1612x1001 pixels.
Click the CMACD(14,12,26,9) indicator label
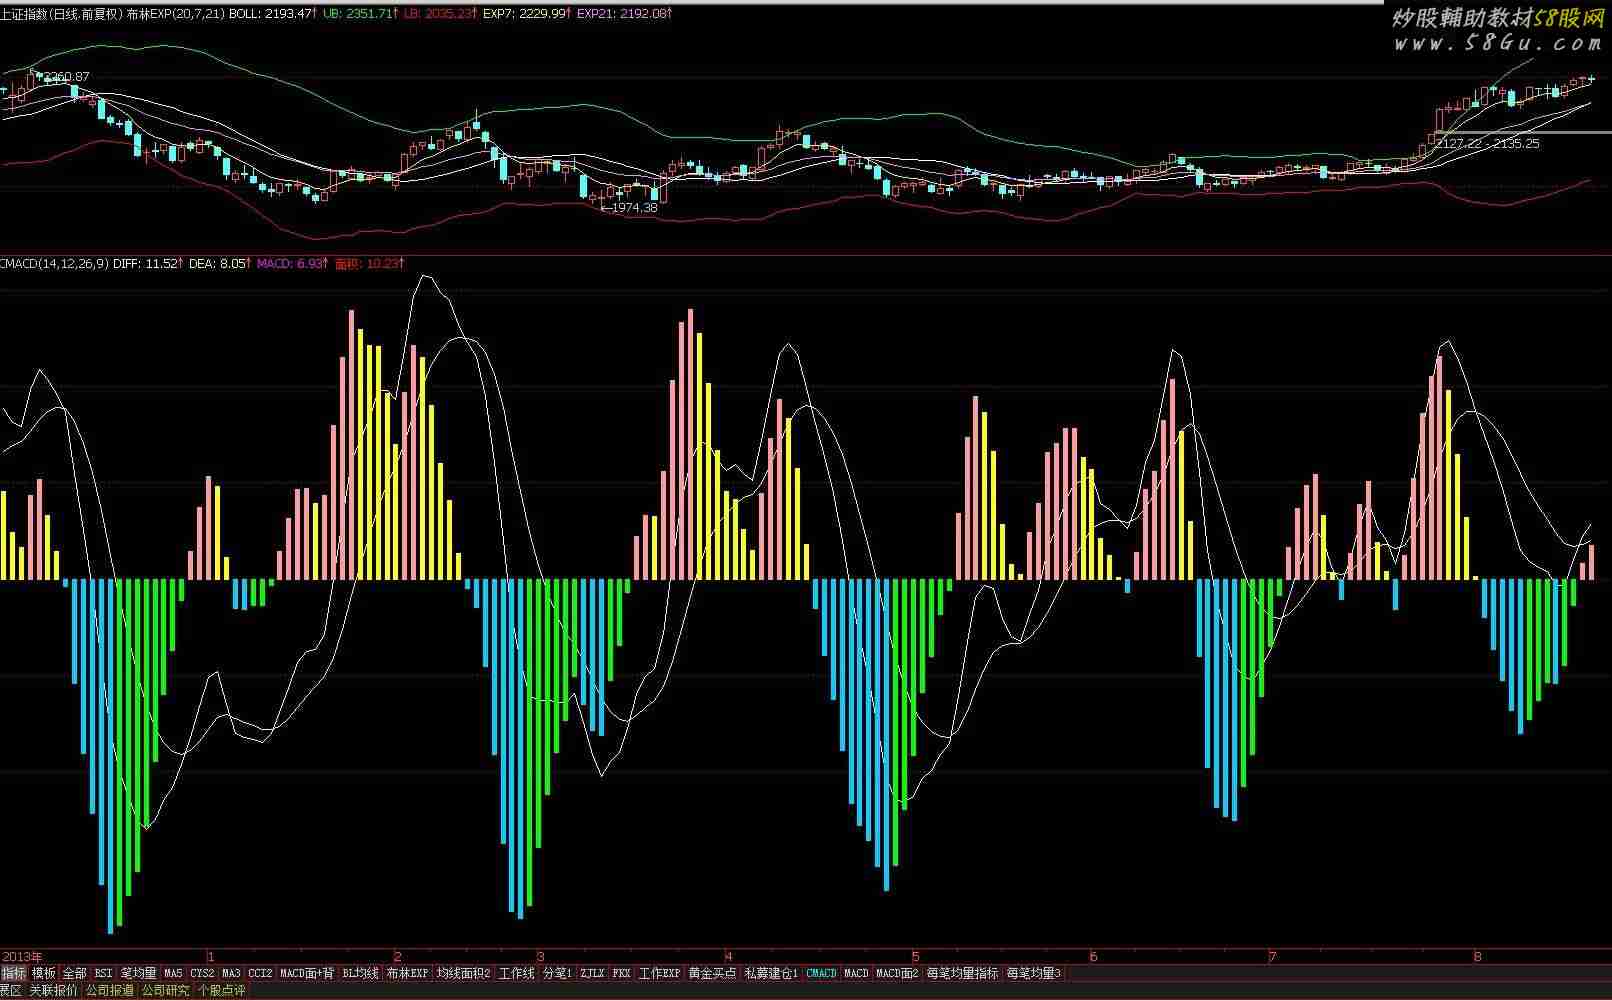(54, 264)
